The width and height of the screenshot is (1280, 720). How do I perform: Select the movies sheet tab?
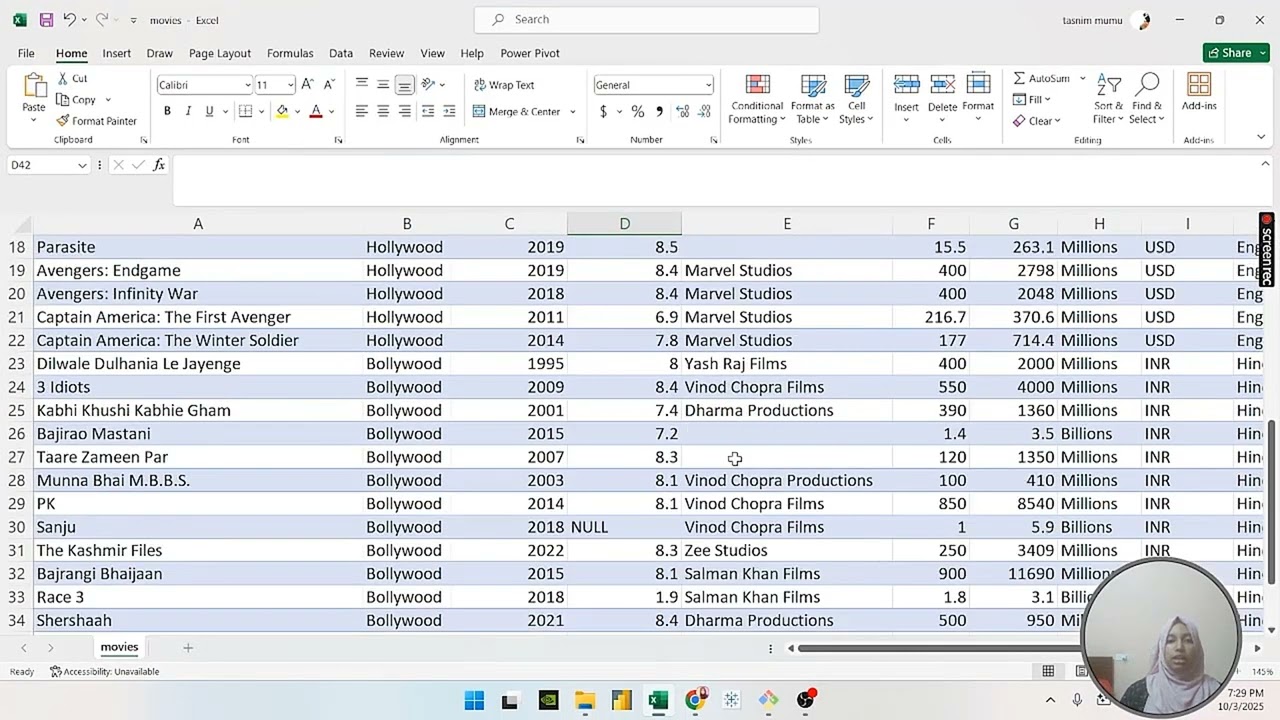(x=119, y=647)
